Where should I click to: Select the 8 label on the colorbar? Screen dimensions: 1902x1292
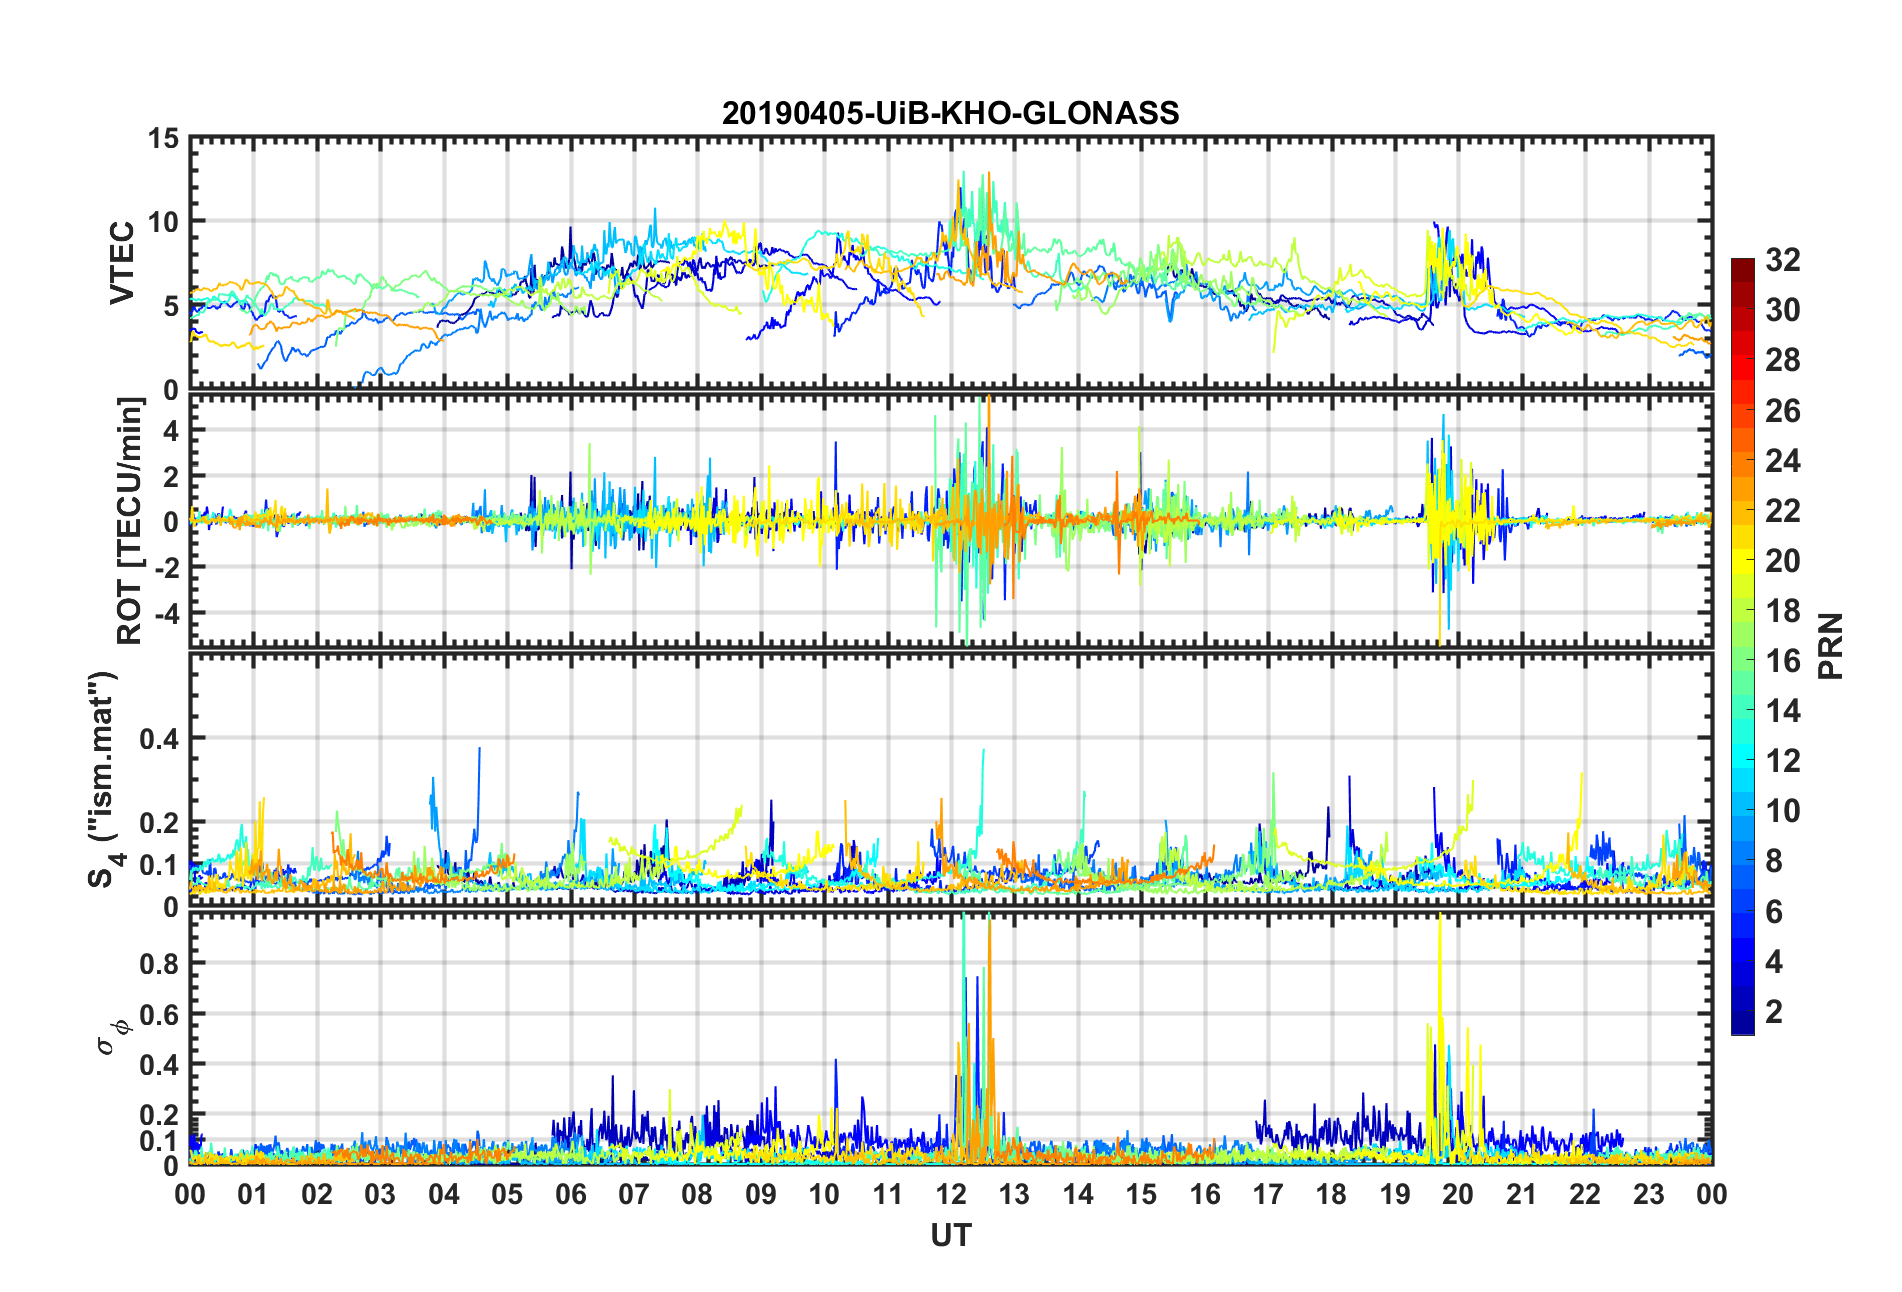[1774, 861]
